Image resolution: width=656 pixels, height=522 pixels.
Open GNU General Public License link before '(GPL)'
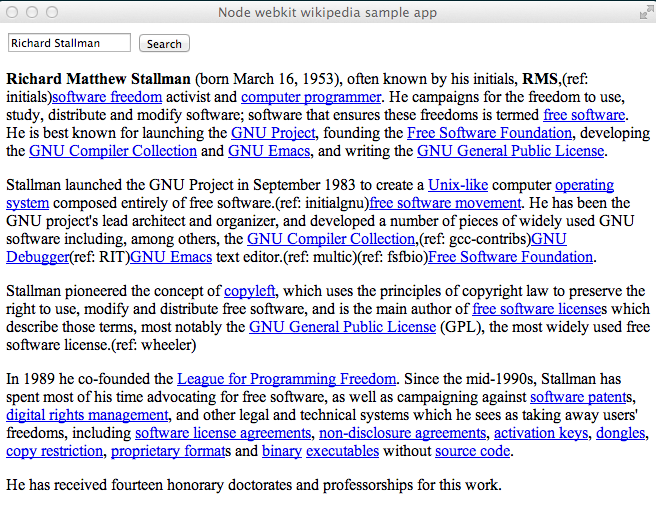[x=342, y=327]
